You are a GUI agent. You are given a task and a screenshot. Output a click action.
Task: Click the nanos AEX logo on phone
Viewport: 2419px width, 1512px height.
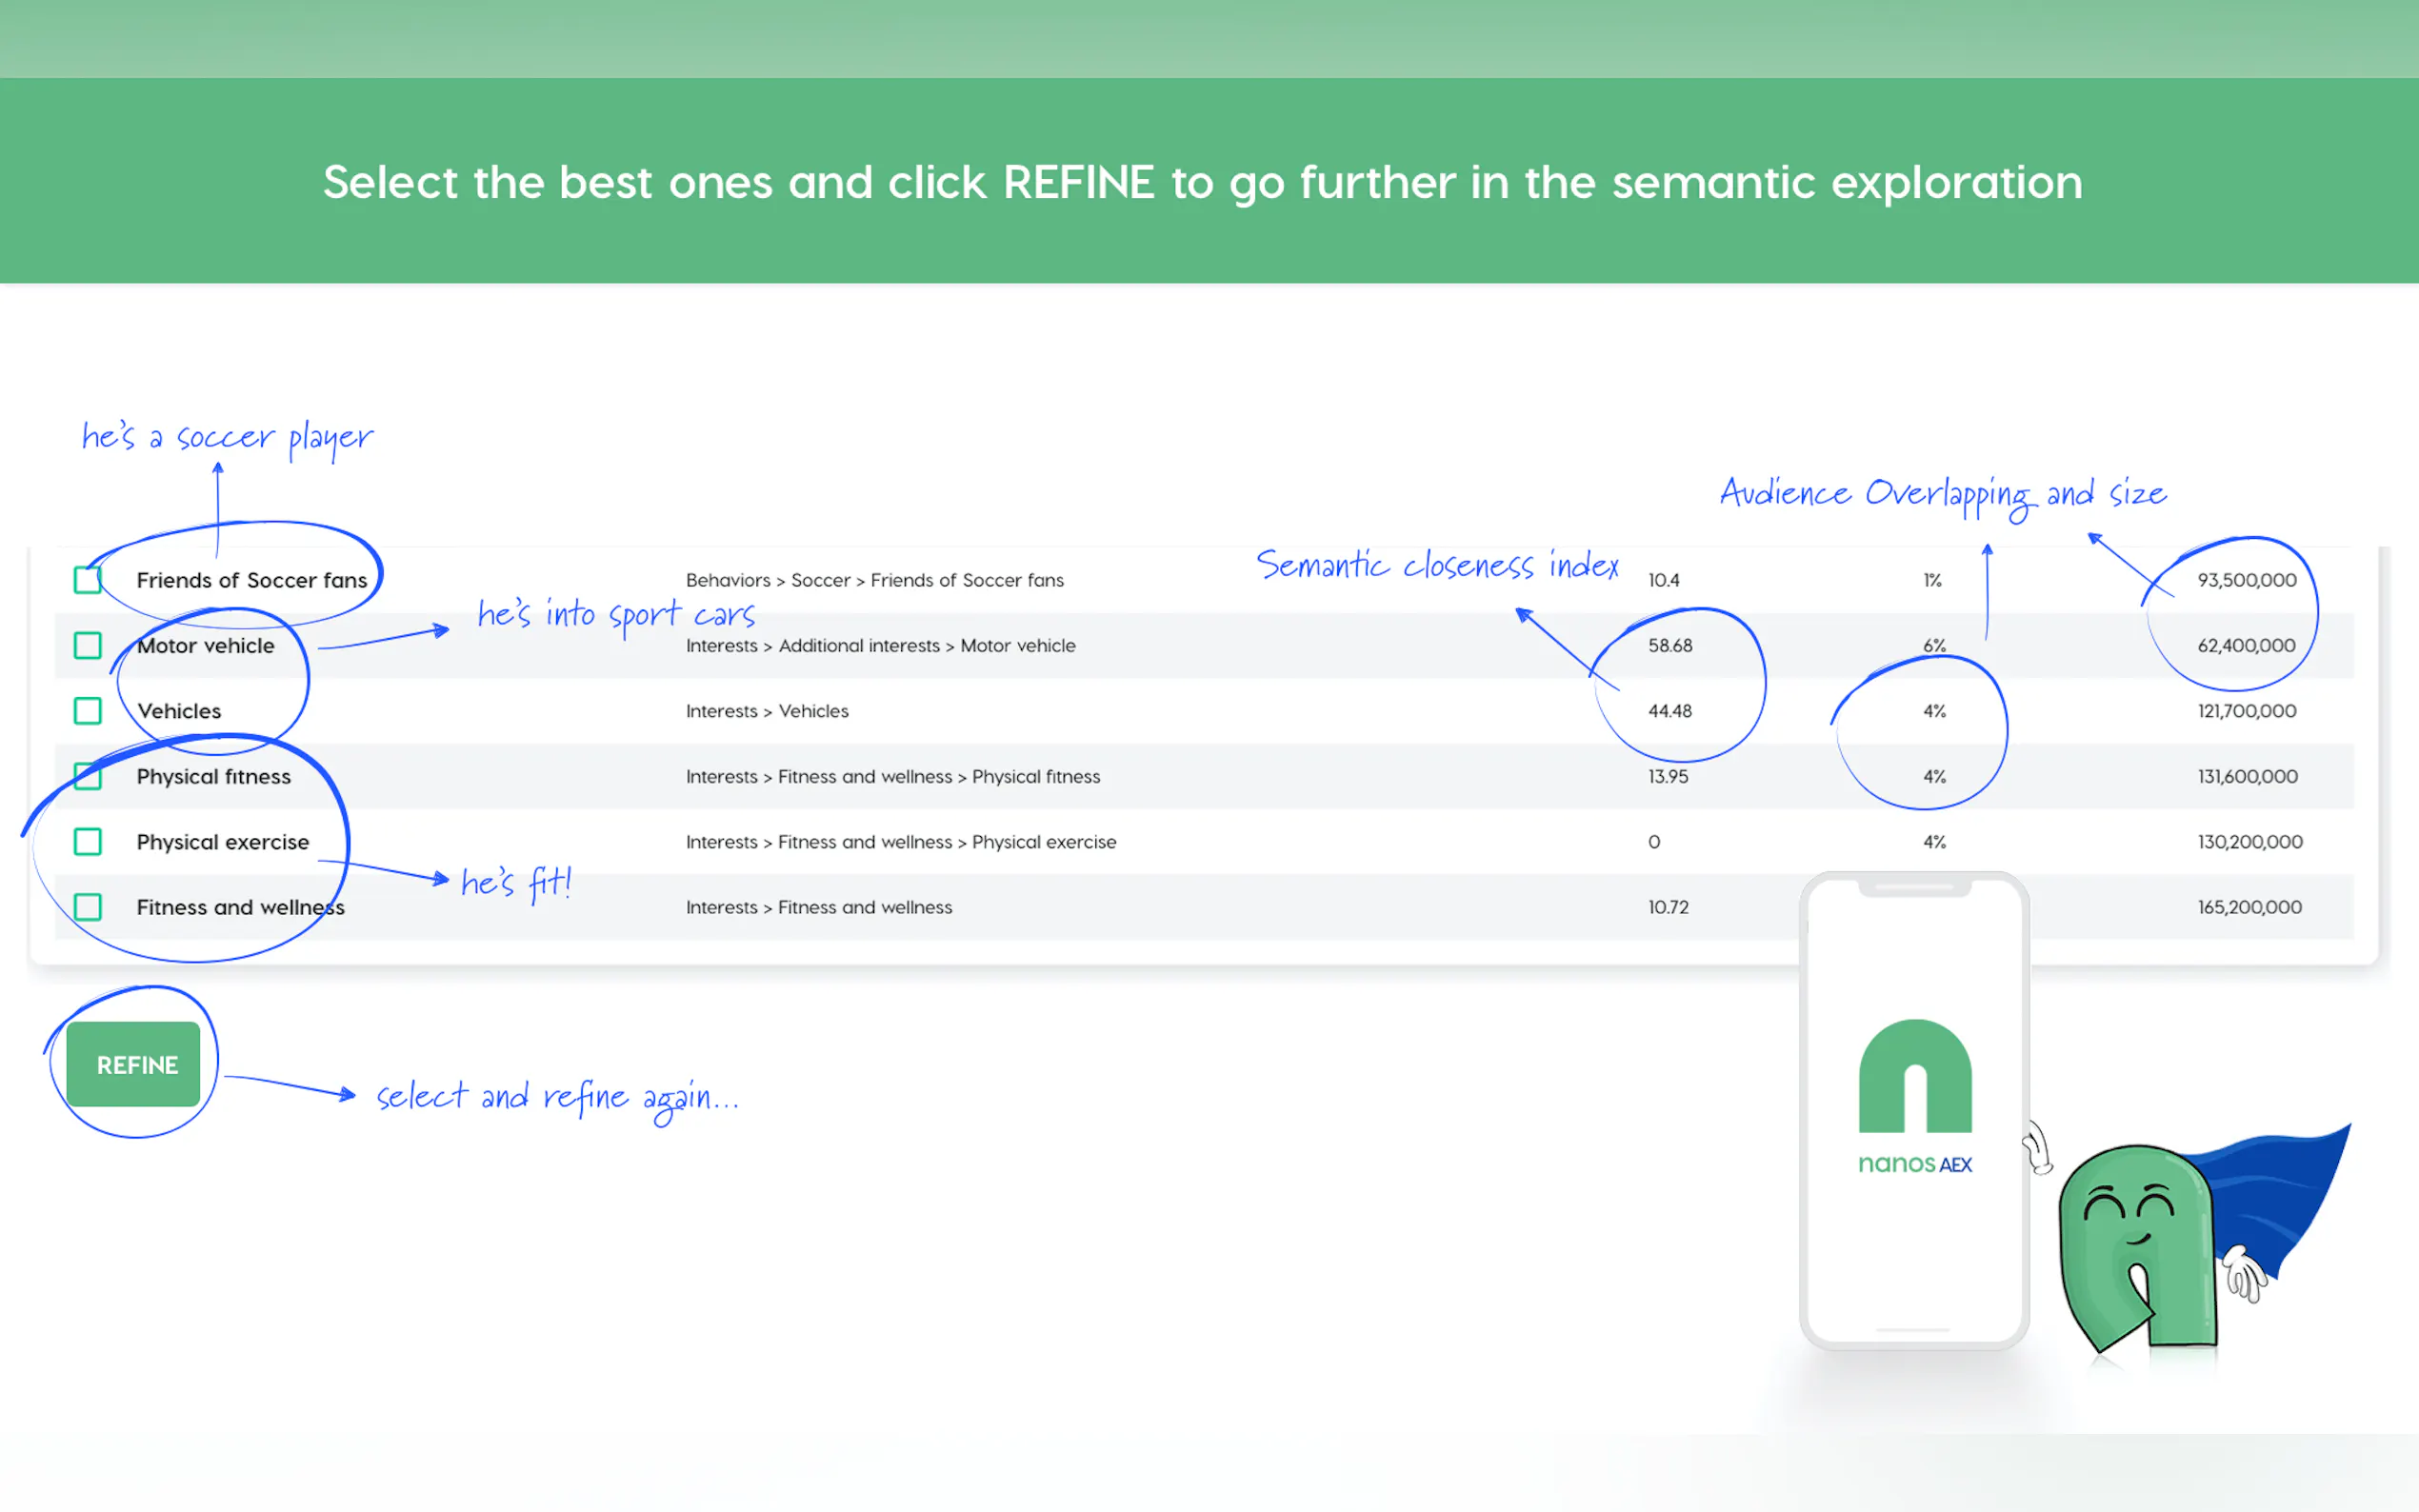1914,1096
